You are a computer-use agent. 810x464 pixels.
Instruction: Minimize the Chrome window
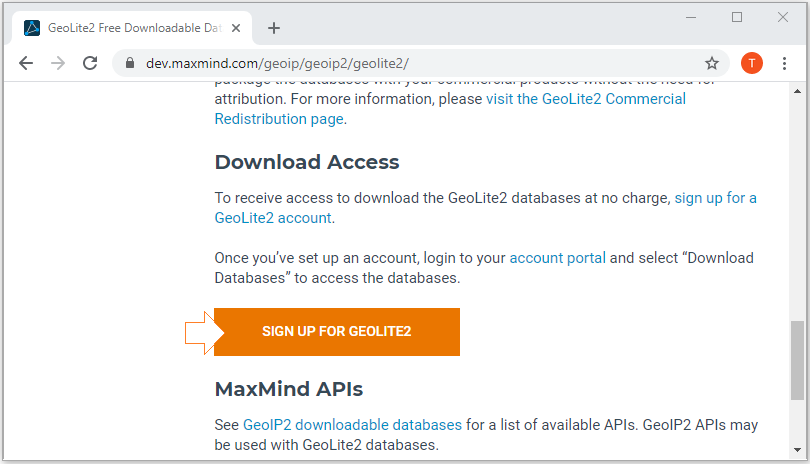pos(691,18)
